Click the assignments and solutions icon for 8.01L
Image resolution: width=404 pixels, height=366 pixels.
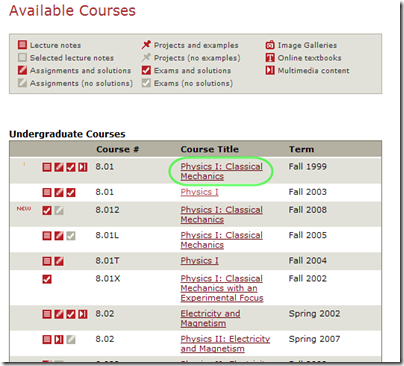pos(59,236)
